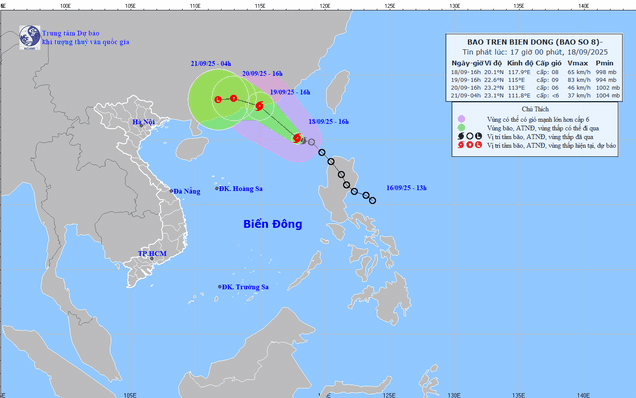Click the TP.HCM city marker

pos(152,258)
